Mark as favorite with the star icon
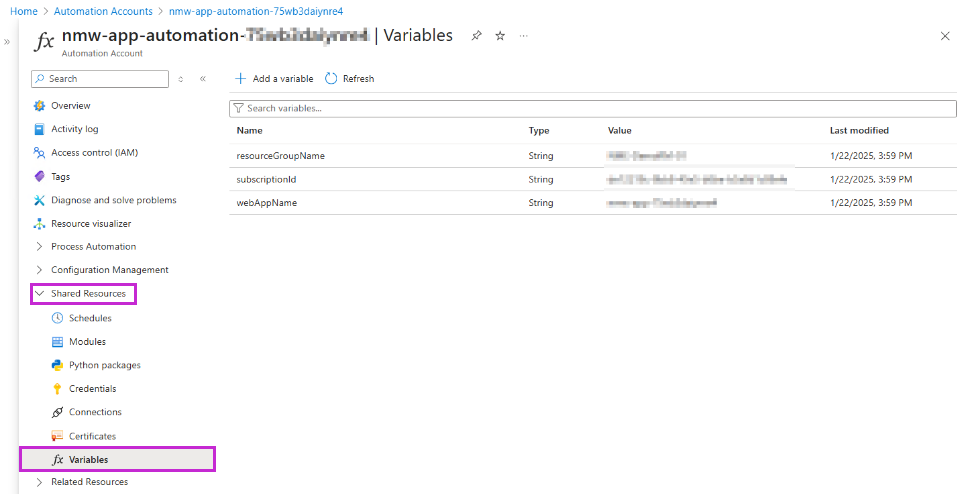 pyautogui.click(x=500, y=36)
